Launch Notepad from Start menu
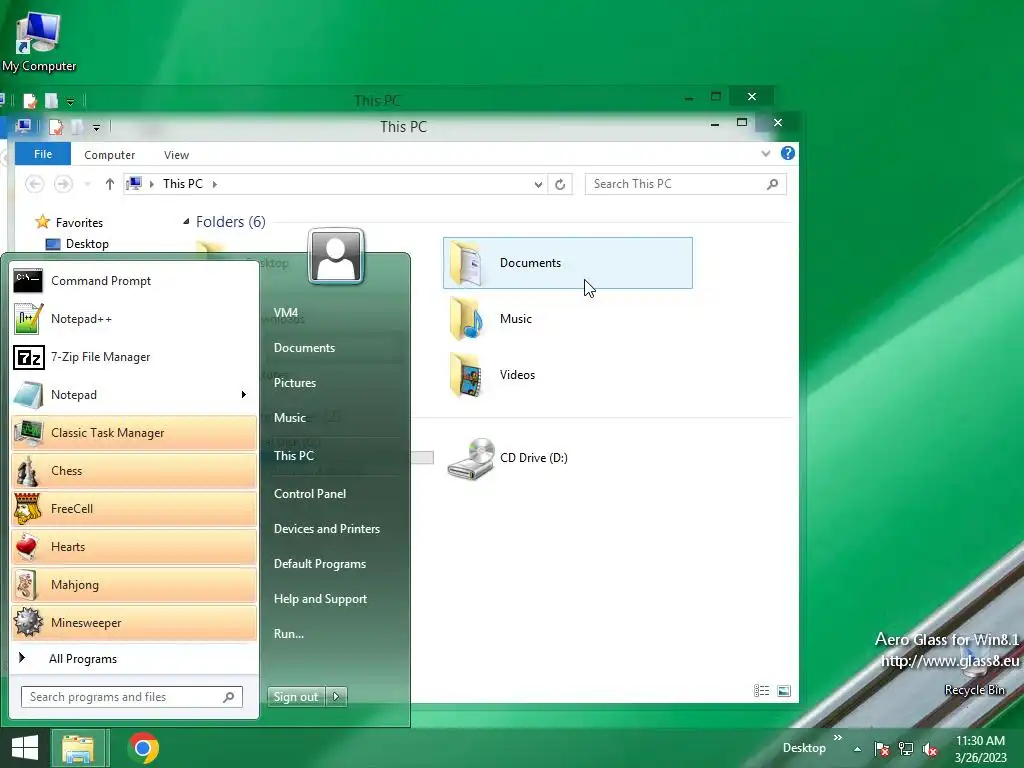The height and width of the screenshot is (768, 1024). click(134, 394)
